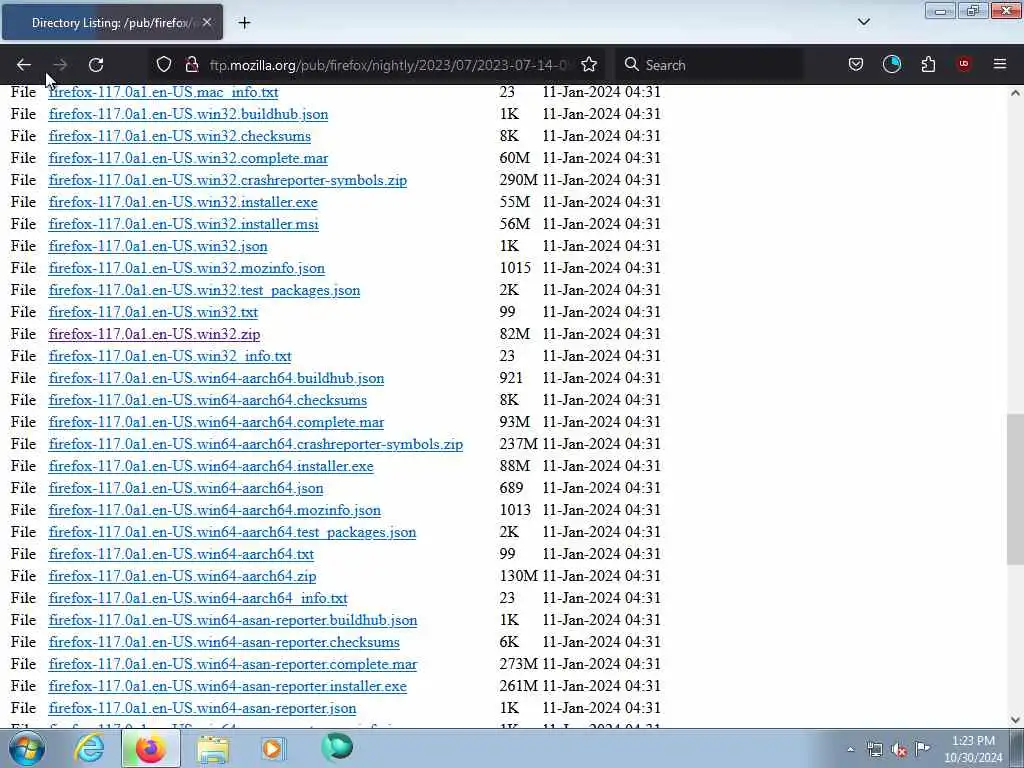Open the win32_info.txt link

click(x=170, y=356)
